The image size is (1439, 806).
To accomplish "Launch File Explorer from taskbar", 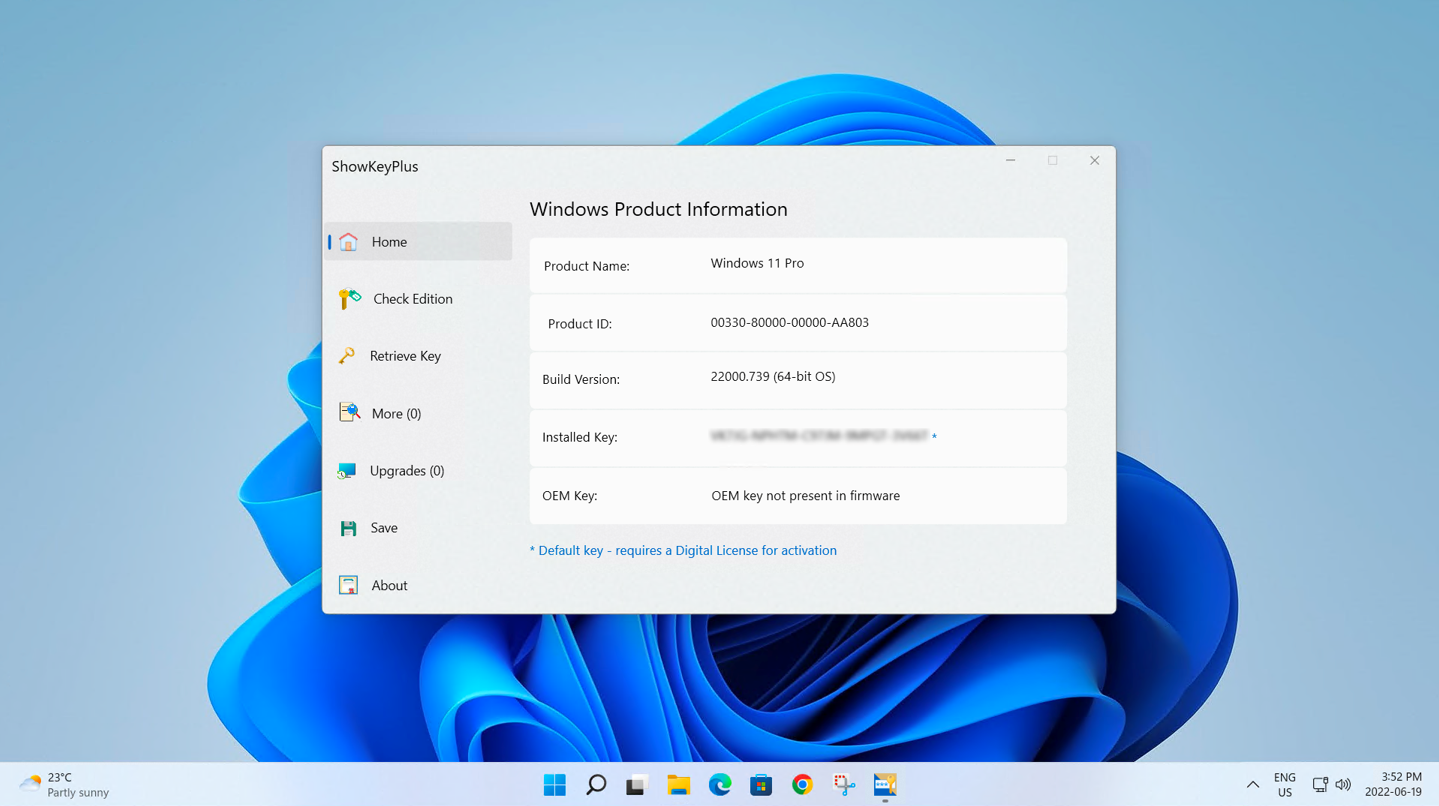I will 679,785.
